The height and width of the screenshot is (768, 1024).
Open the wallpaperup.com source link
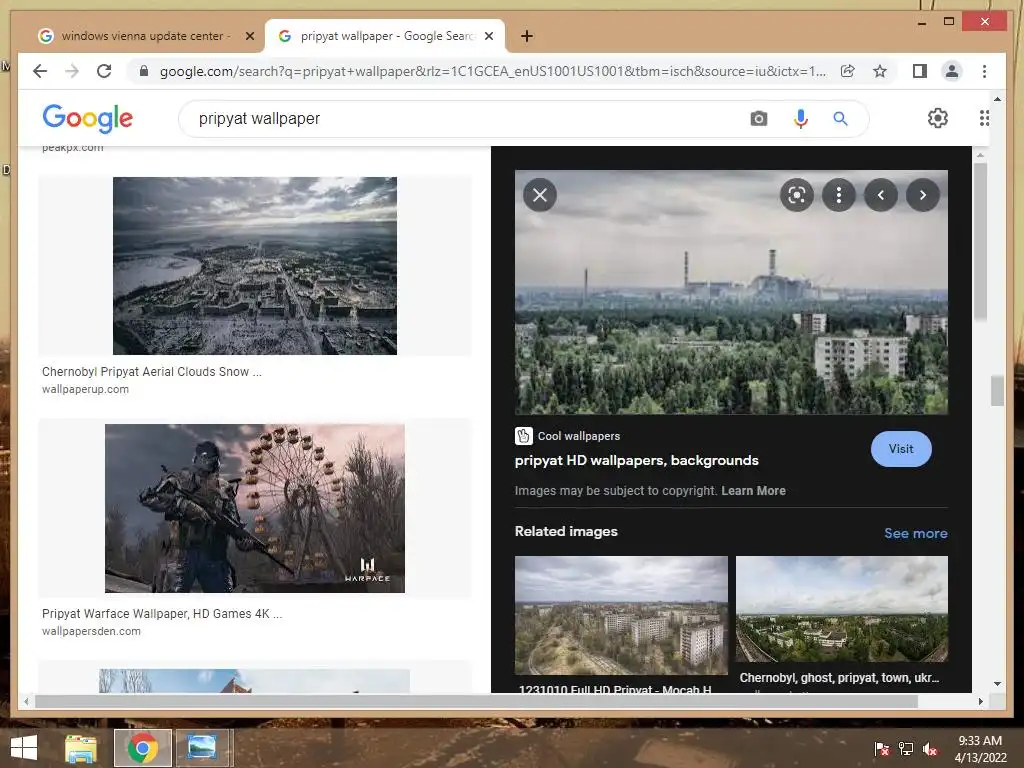(85, 389)
